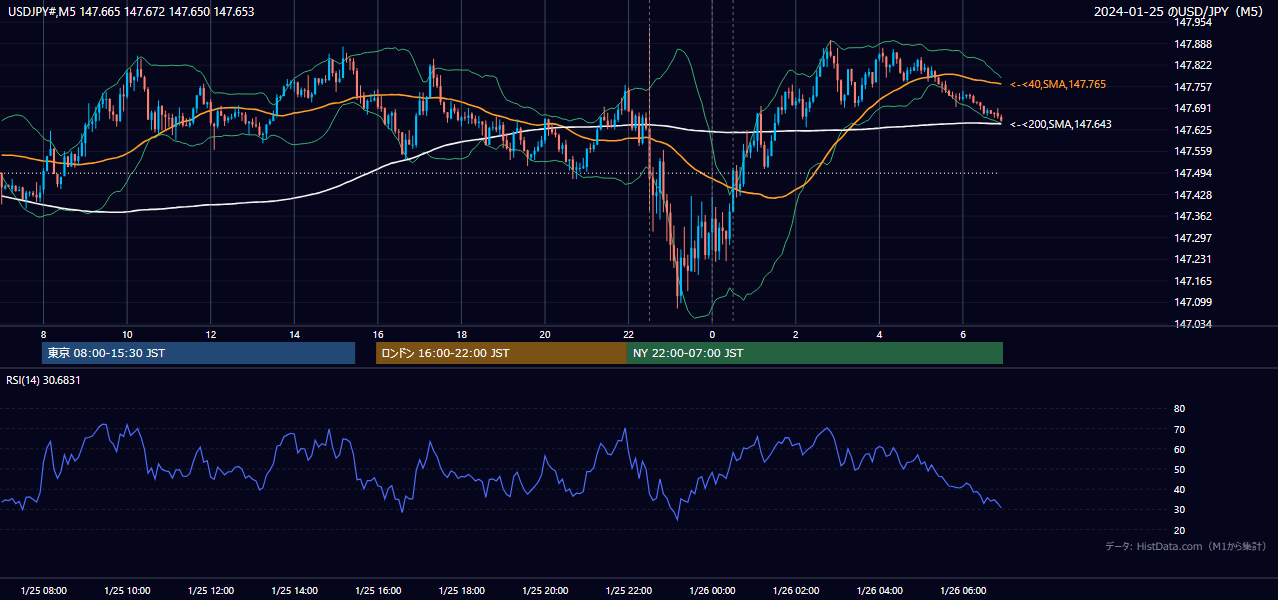Click hour tick 12 under price chart
The width and height of the screenshot is (1278, 600).
pyautogui.click(x=211, y=334)
